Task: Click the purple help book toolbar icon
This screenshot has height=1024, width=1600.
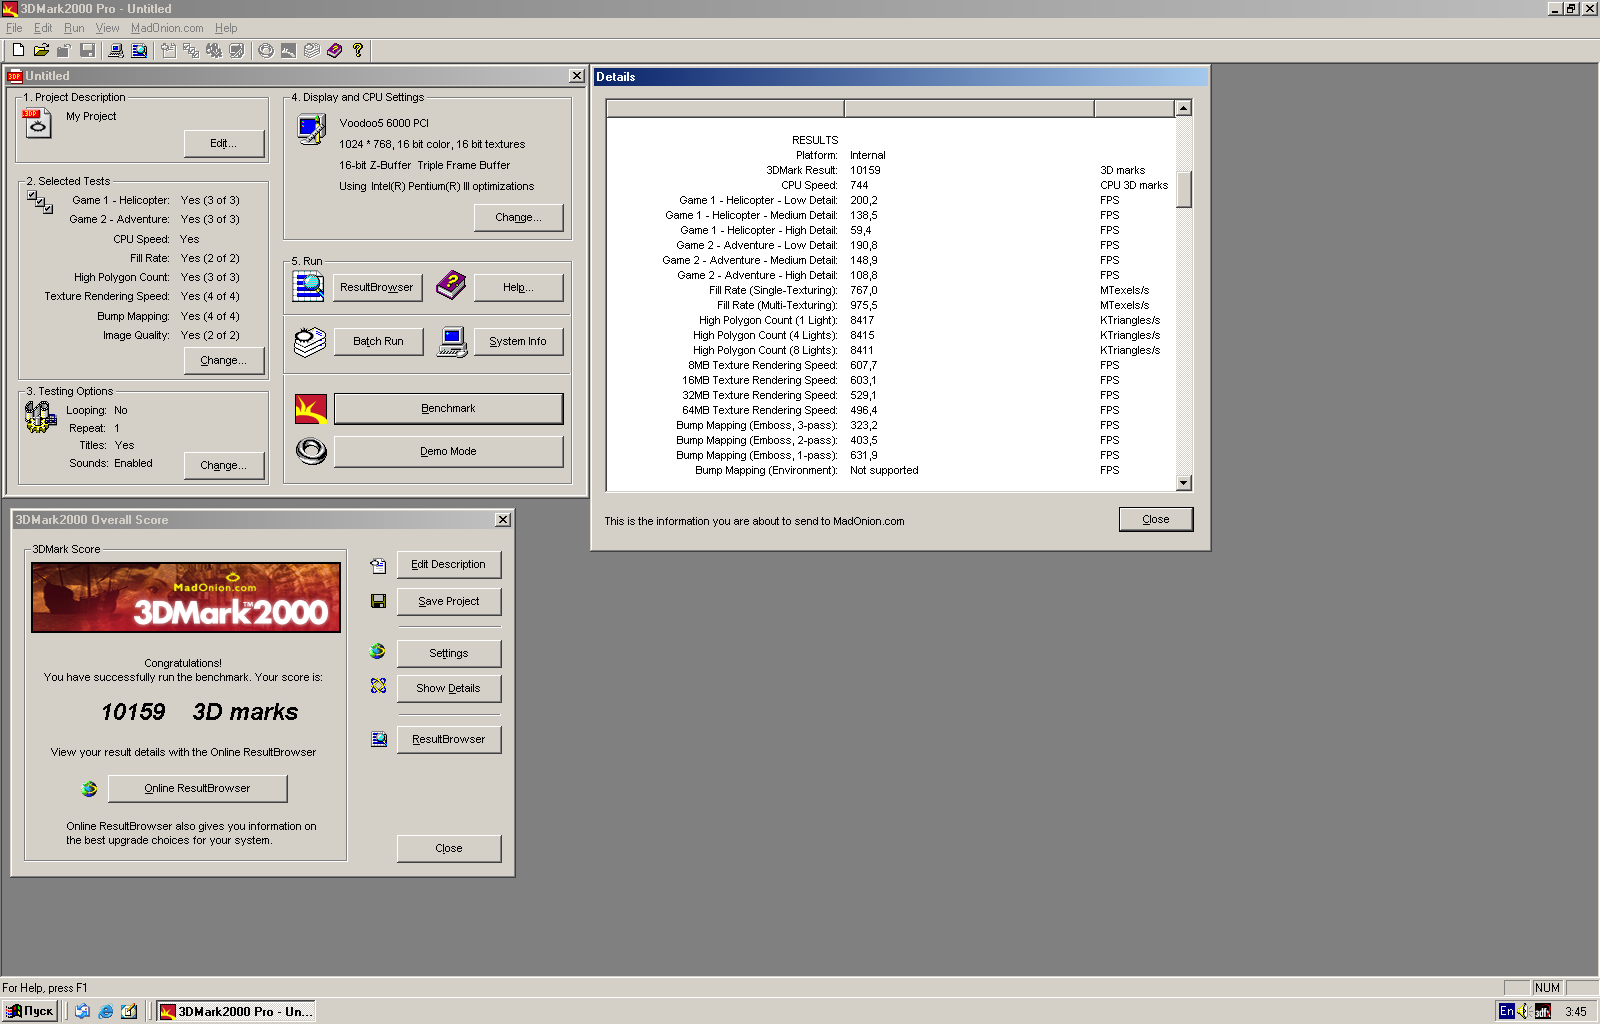Action: click(334, 50)
